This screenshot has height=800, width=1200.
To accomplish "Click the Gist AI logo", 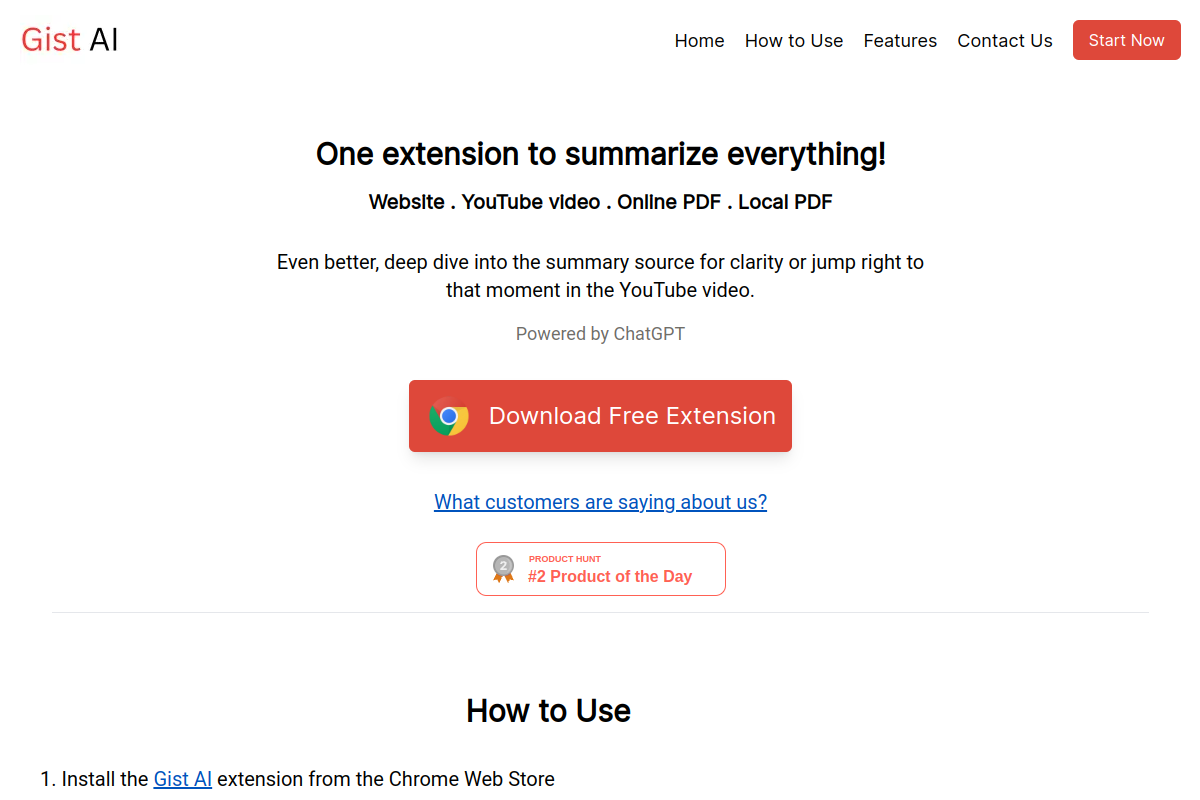I will [x=70, y=40].
